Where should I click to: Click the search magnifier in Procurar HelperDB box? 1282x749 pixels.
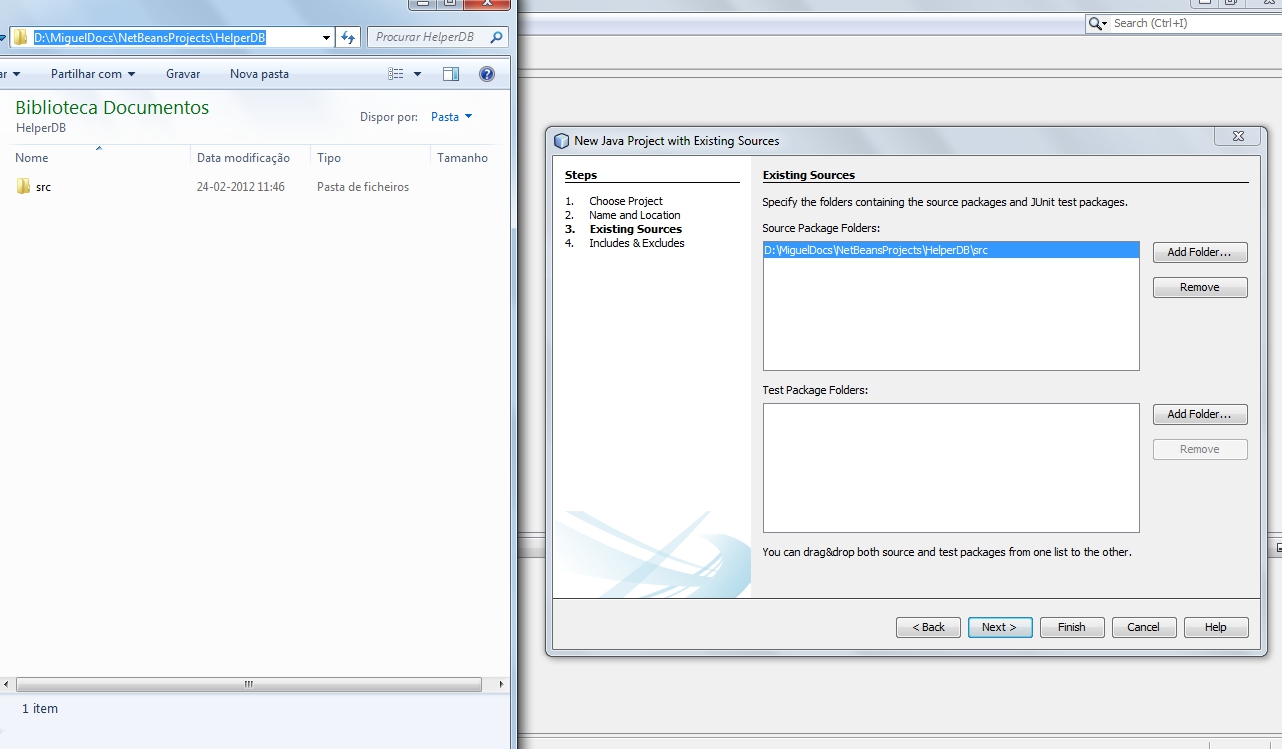click(496, 36)
